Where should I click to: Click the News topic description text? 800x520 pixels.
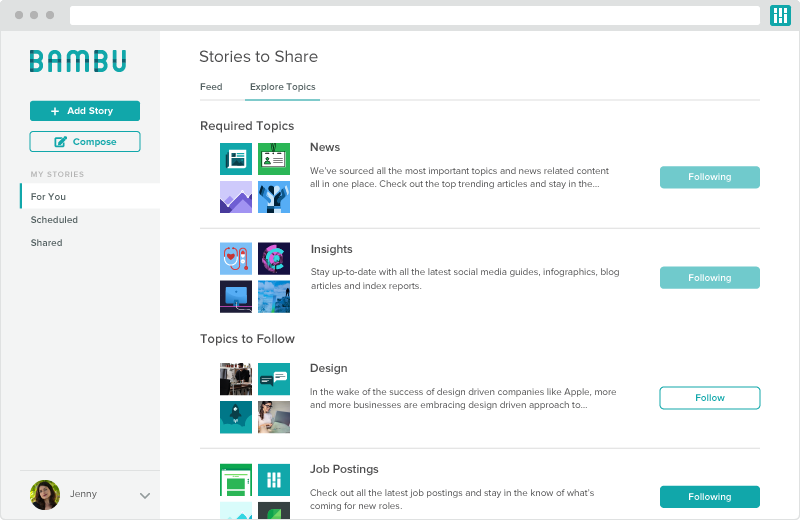click(x=459, y=177)
